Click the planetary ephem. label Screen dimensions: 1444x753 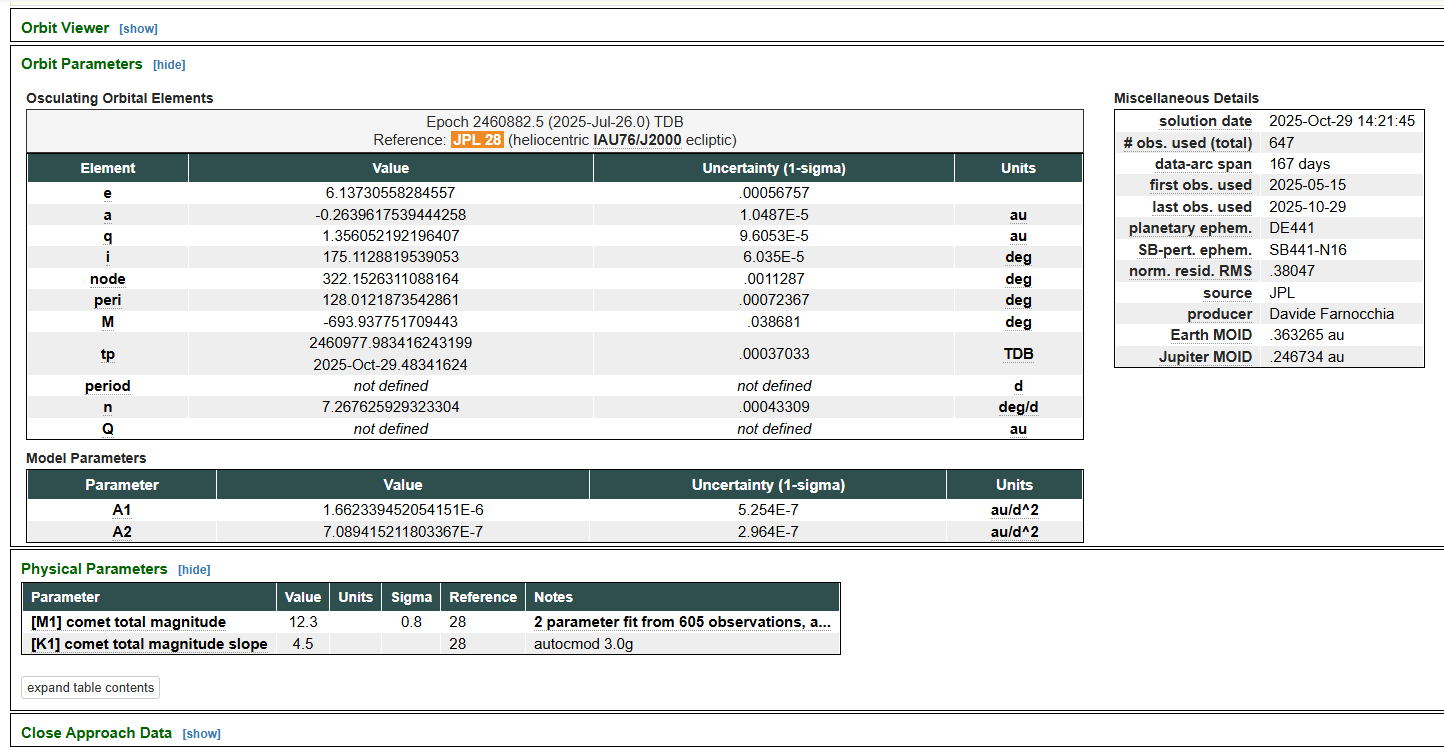1190,228
